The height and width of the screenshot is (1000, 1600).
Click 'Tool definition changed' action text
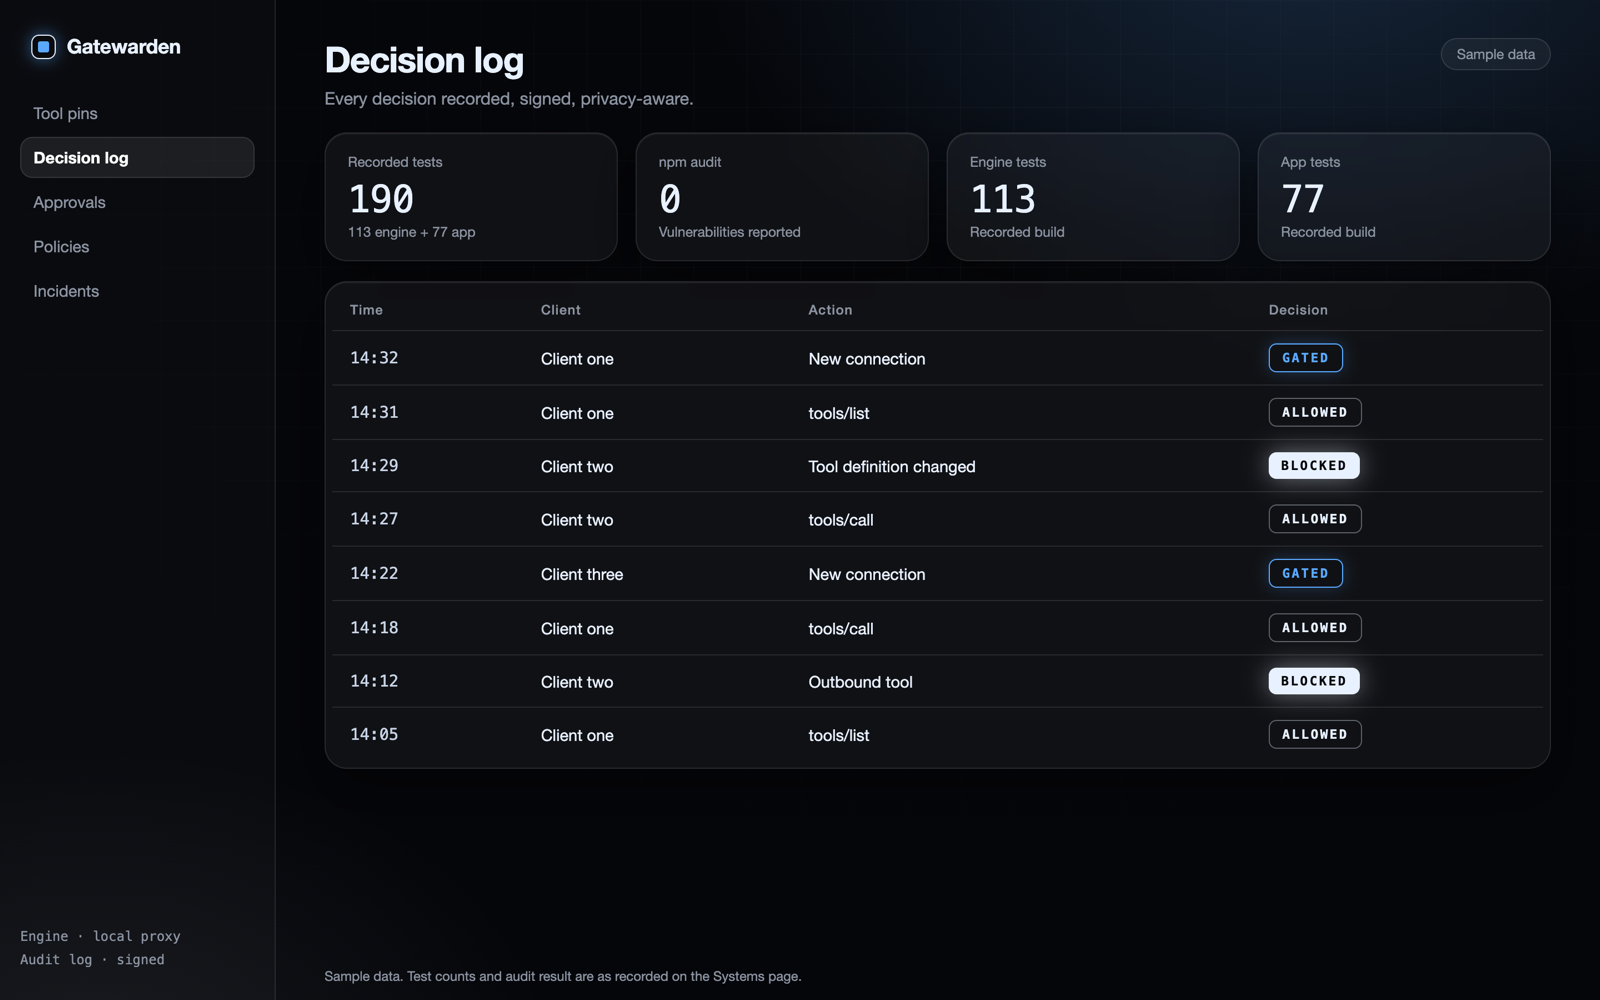[x=892, y=466]
